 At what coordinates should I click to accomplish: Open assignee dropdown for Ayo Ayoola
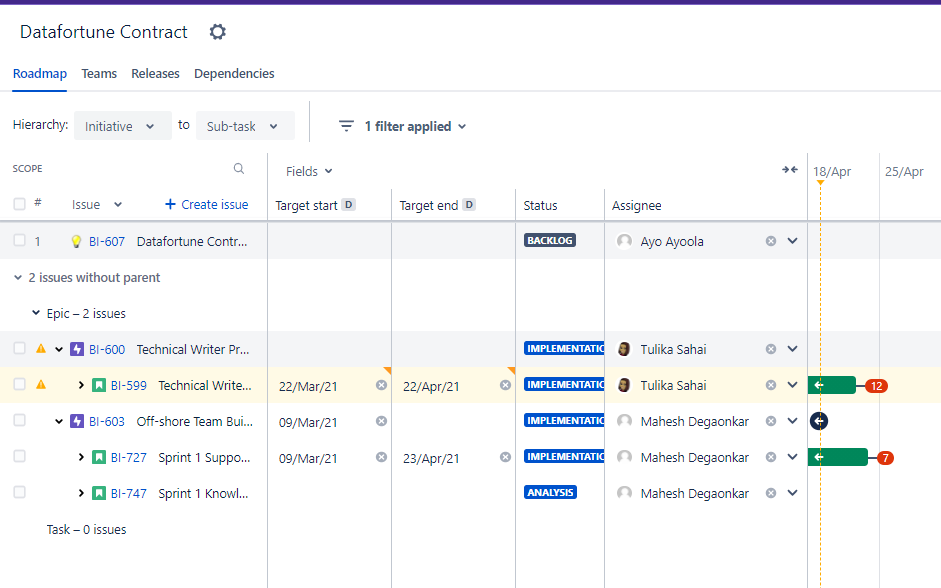point(792,241)
